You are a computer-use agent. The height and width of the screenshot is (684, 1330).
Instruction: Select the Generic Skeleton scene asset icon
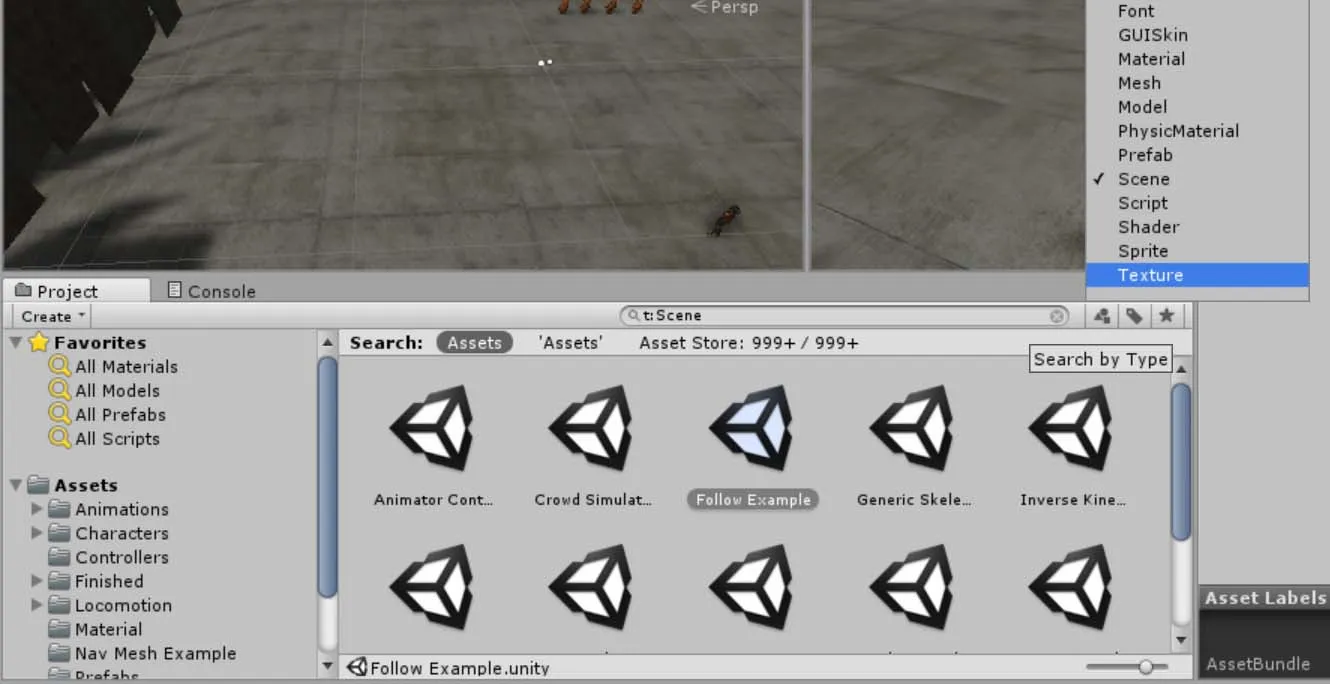pos(913,427)
